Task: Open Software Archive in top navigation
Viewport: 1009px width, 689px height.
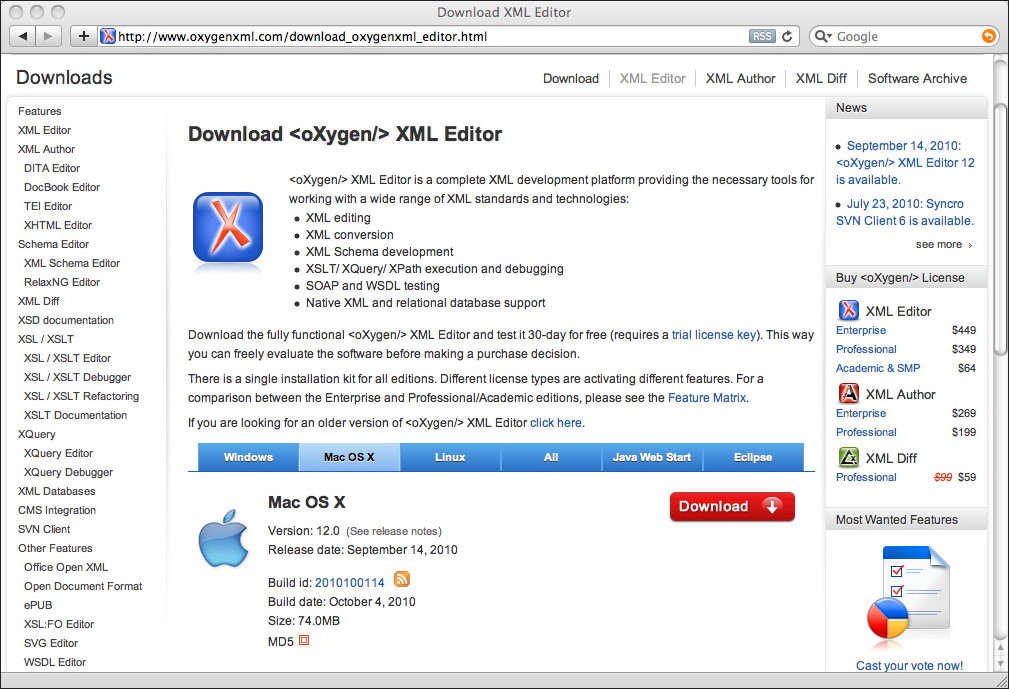Action: pyautogui.click(x=917, y=78)
